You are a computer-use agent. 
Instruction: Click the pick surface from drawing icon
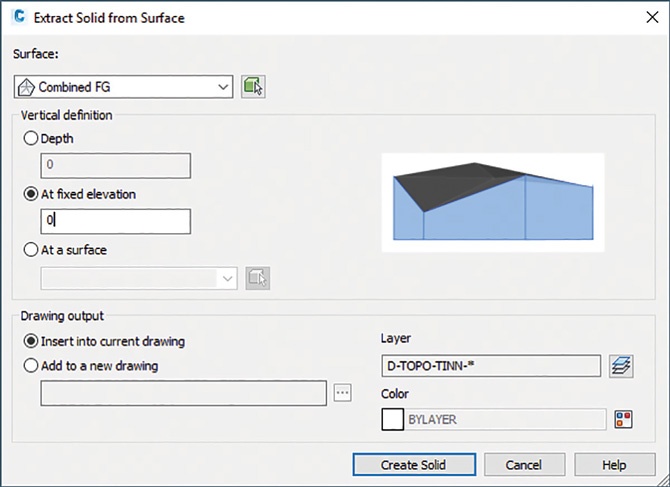tap(253, 87)
